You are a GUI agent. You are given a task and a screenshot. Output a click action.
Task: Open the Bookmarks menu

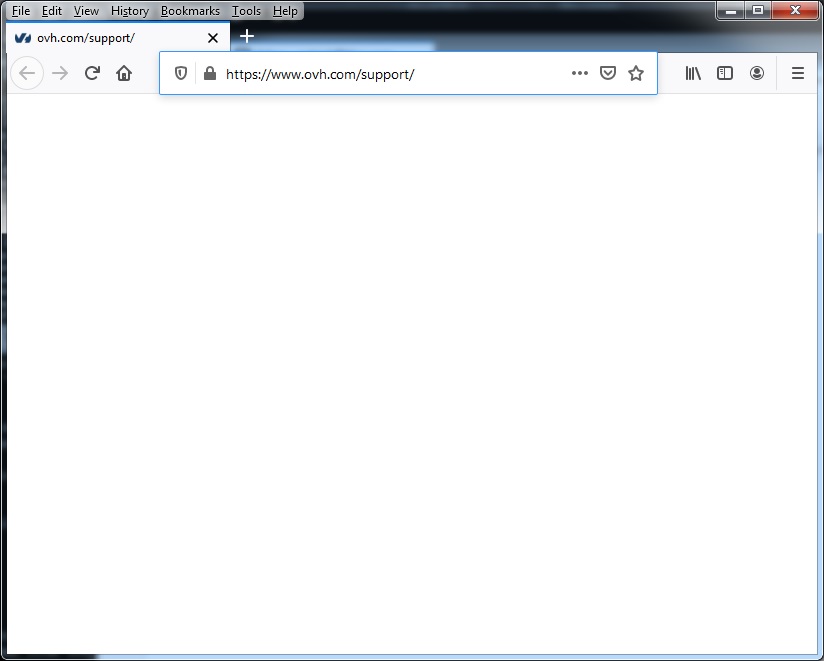click(x=190, y=11)
